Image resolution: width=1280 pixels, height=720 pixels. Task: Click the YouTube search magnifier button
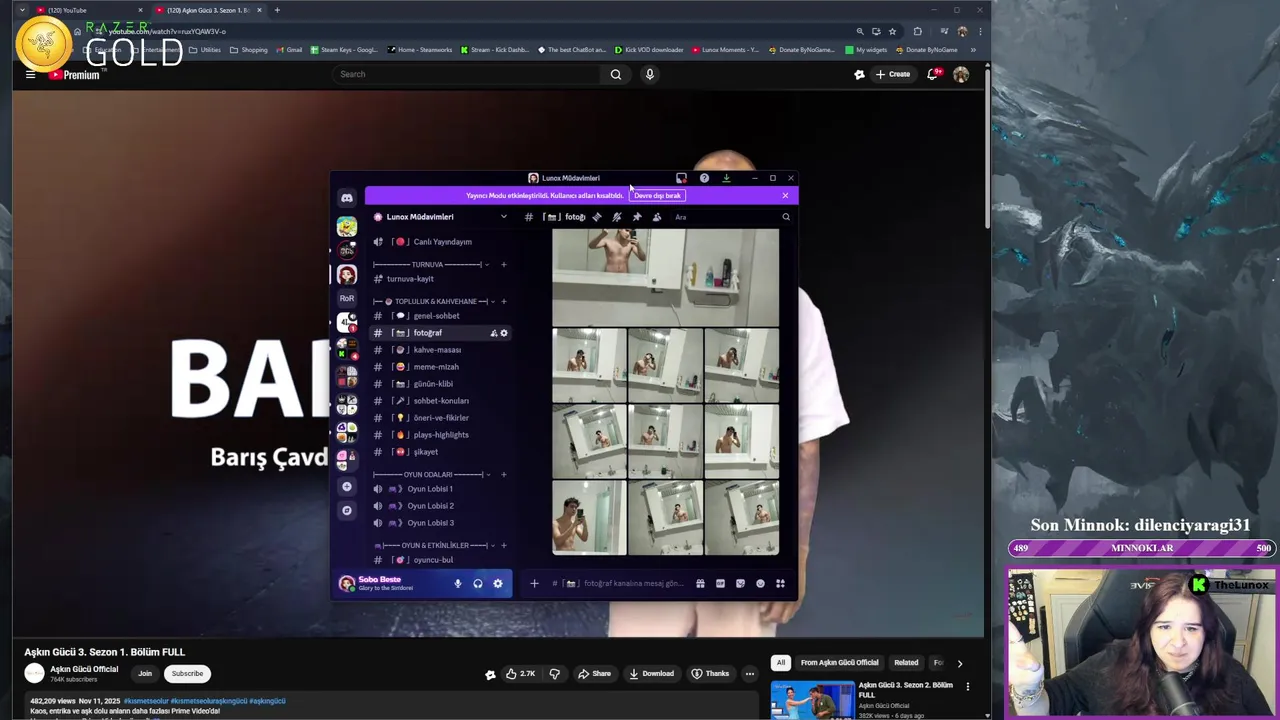coord(616,74)
